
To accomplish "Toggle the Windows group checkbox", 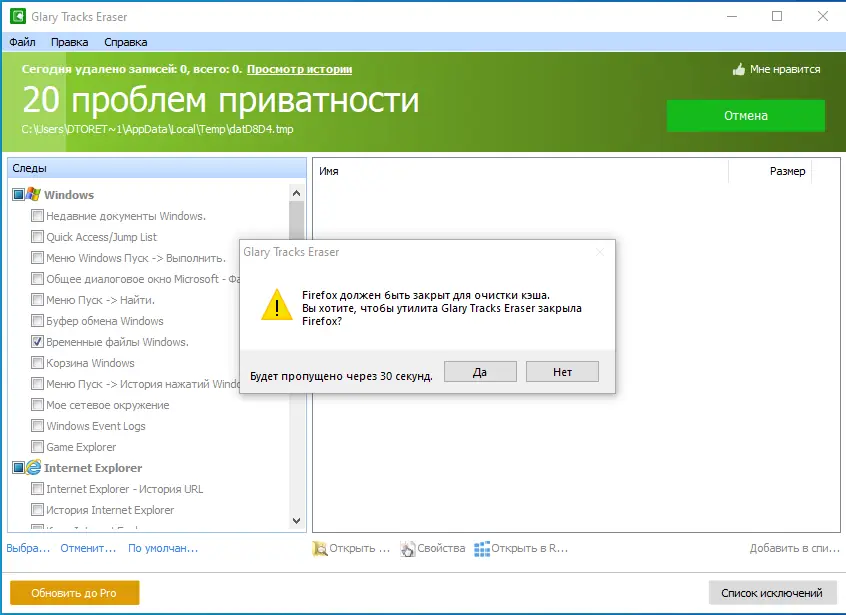I will pyautogui.click(x=18, y=194).
